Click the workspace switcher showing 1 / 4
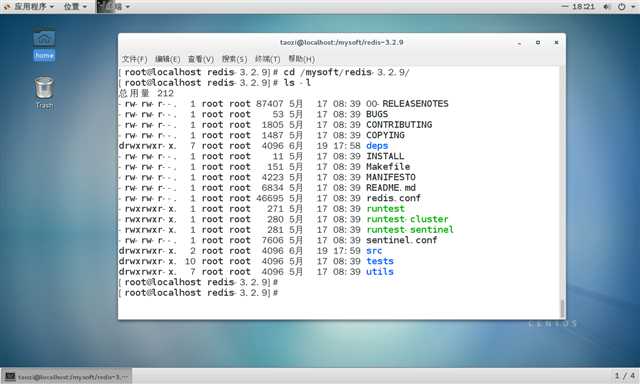The height and width of the screenshot is (384, 640). pyautogui.click(x=624, y=375)
